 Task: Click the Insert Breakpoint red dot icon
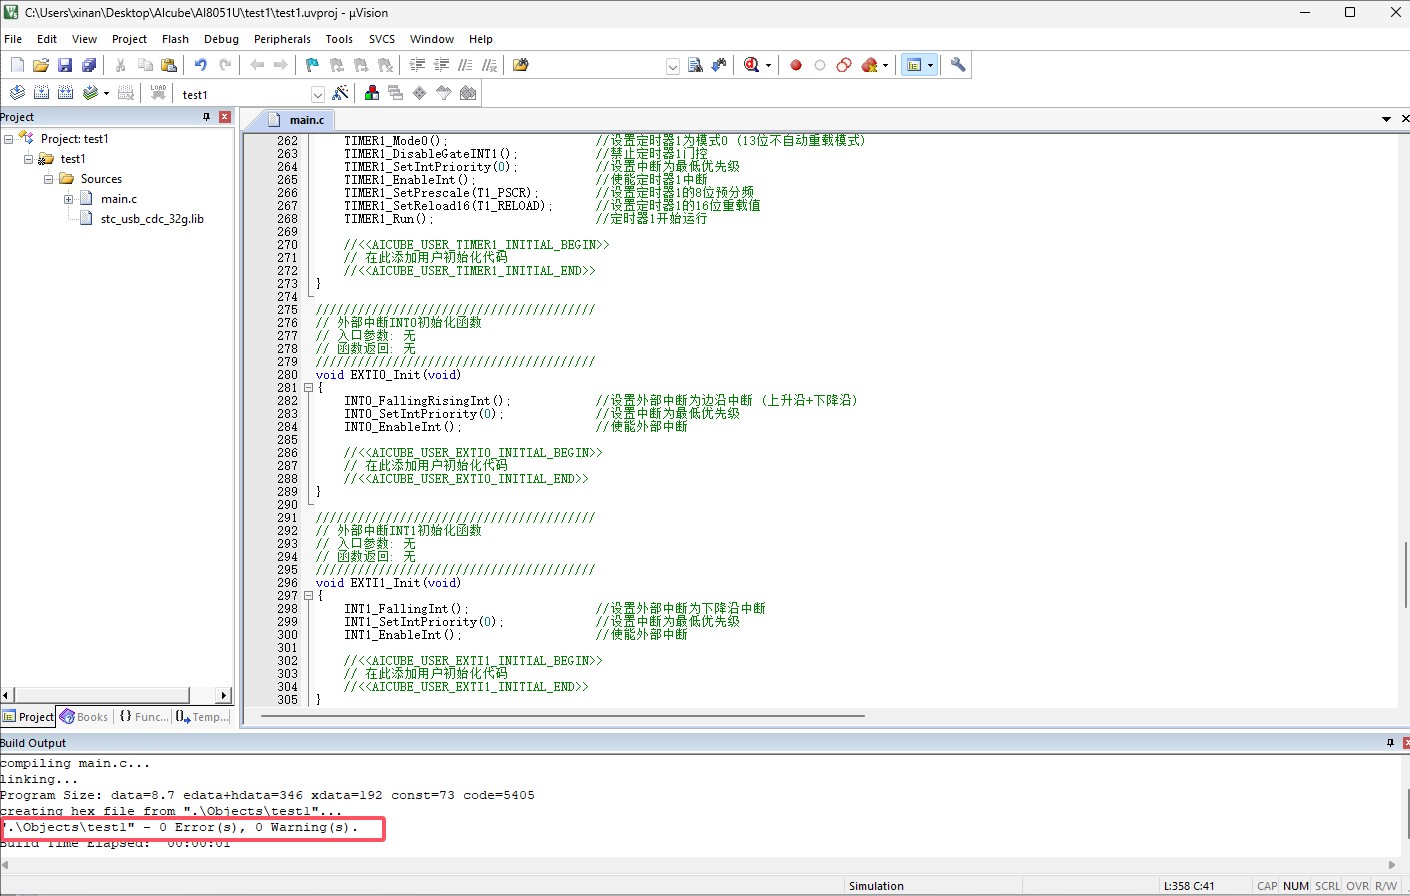click(x=796, y=65)
